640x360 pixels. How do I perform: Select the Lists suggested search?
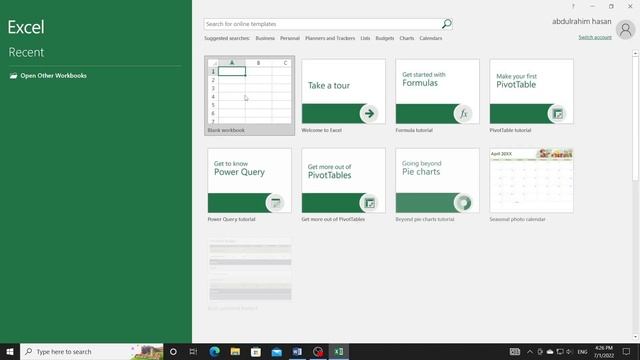point(365,38)
